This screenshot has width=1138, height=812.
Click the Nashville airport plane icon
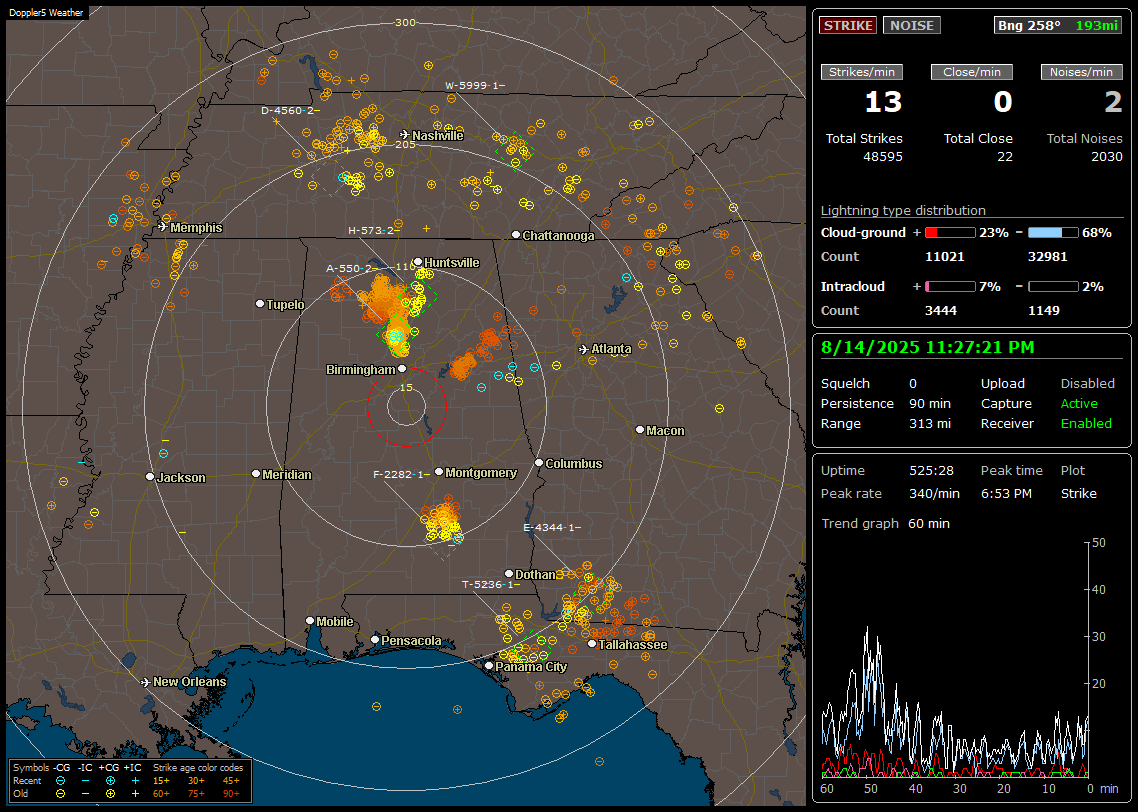click(404, 135)
